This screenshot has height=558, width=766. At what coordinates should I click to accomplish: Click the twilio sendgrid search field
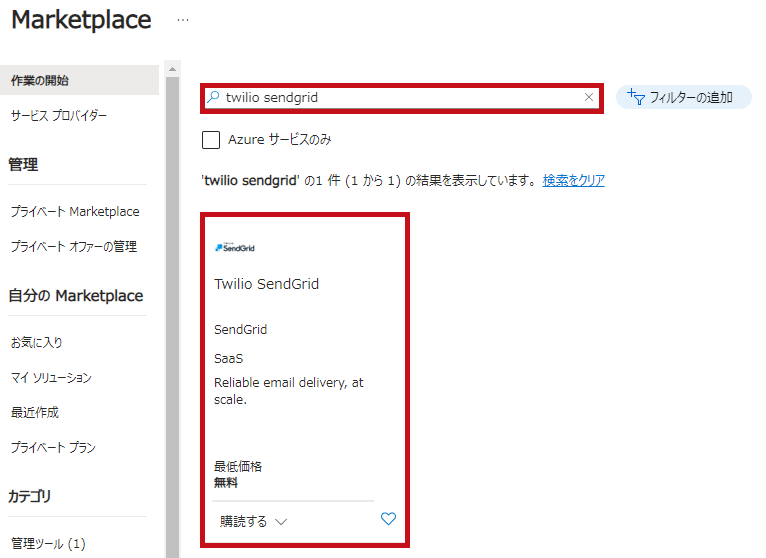click(402, 98)
